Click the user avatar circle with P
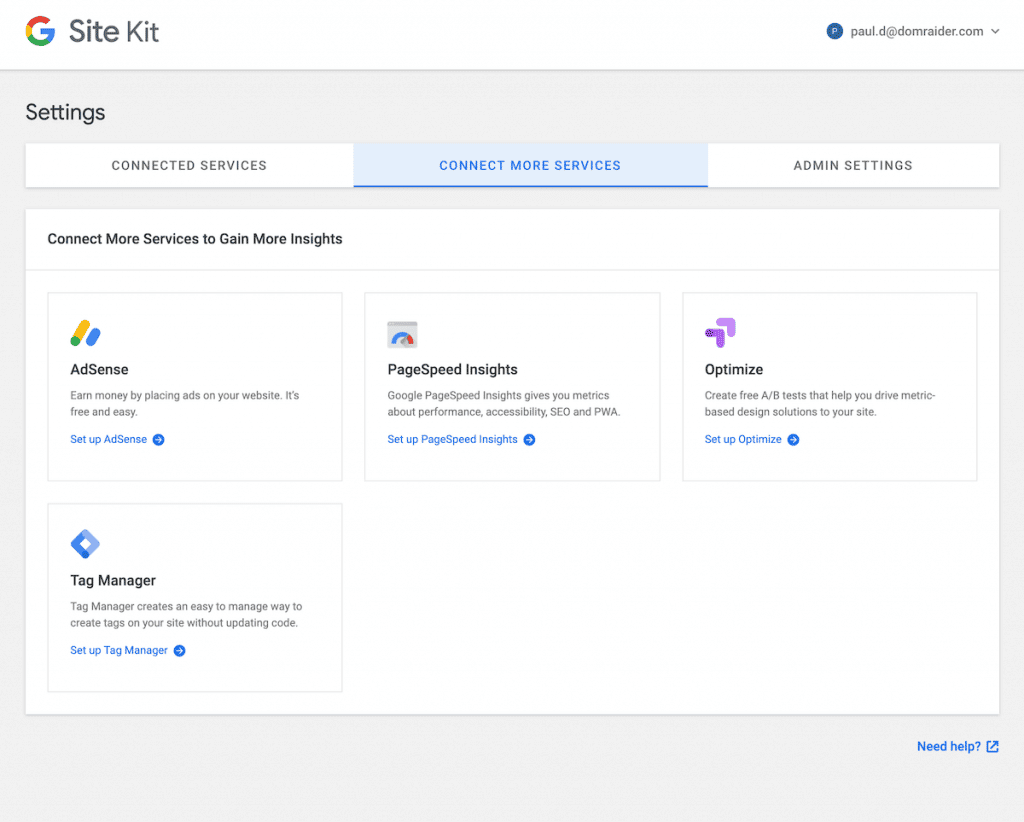The image size is (1024, 822). pos(835,31)
